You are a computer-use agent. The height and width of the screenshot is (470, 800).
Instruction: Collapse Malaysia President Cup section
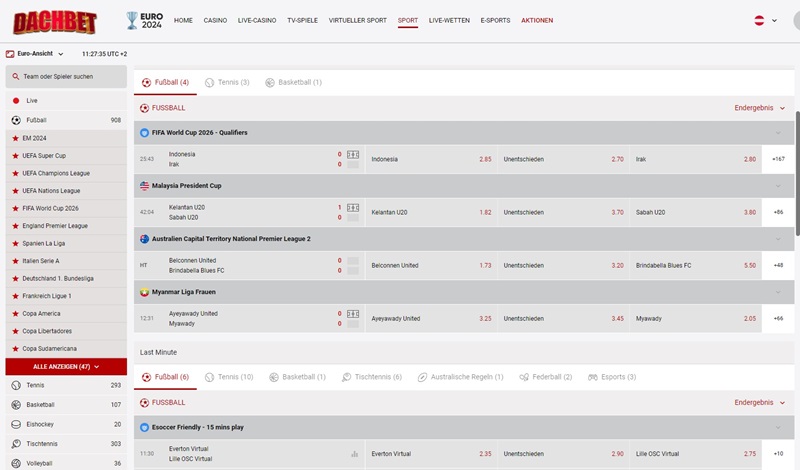pos(778,186)
